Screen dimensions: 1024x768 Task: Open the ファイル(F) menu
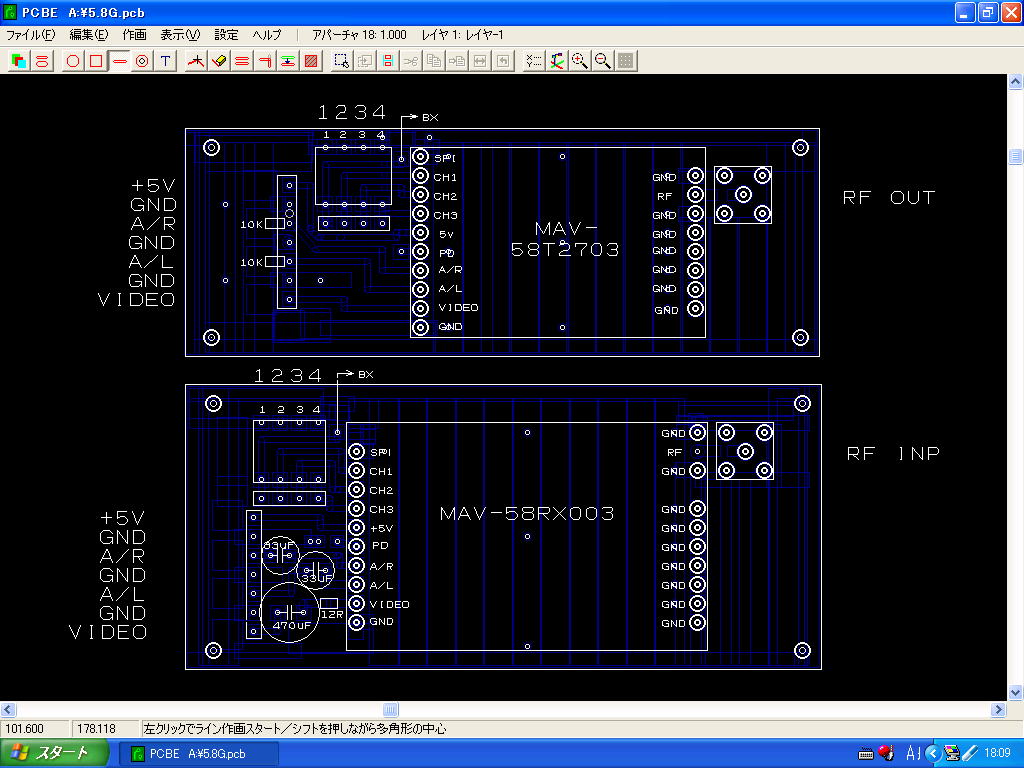point(30,35)
